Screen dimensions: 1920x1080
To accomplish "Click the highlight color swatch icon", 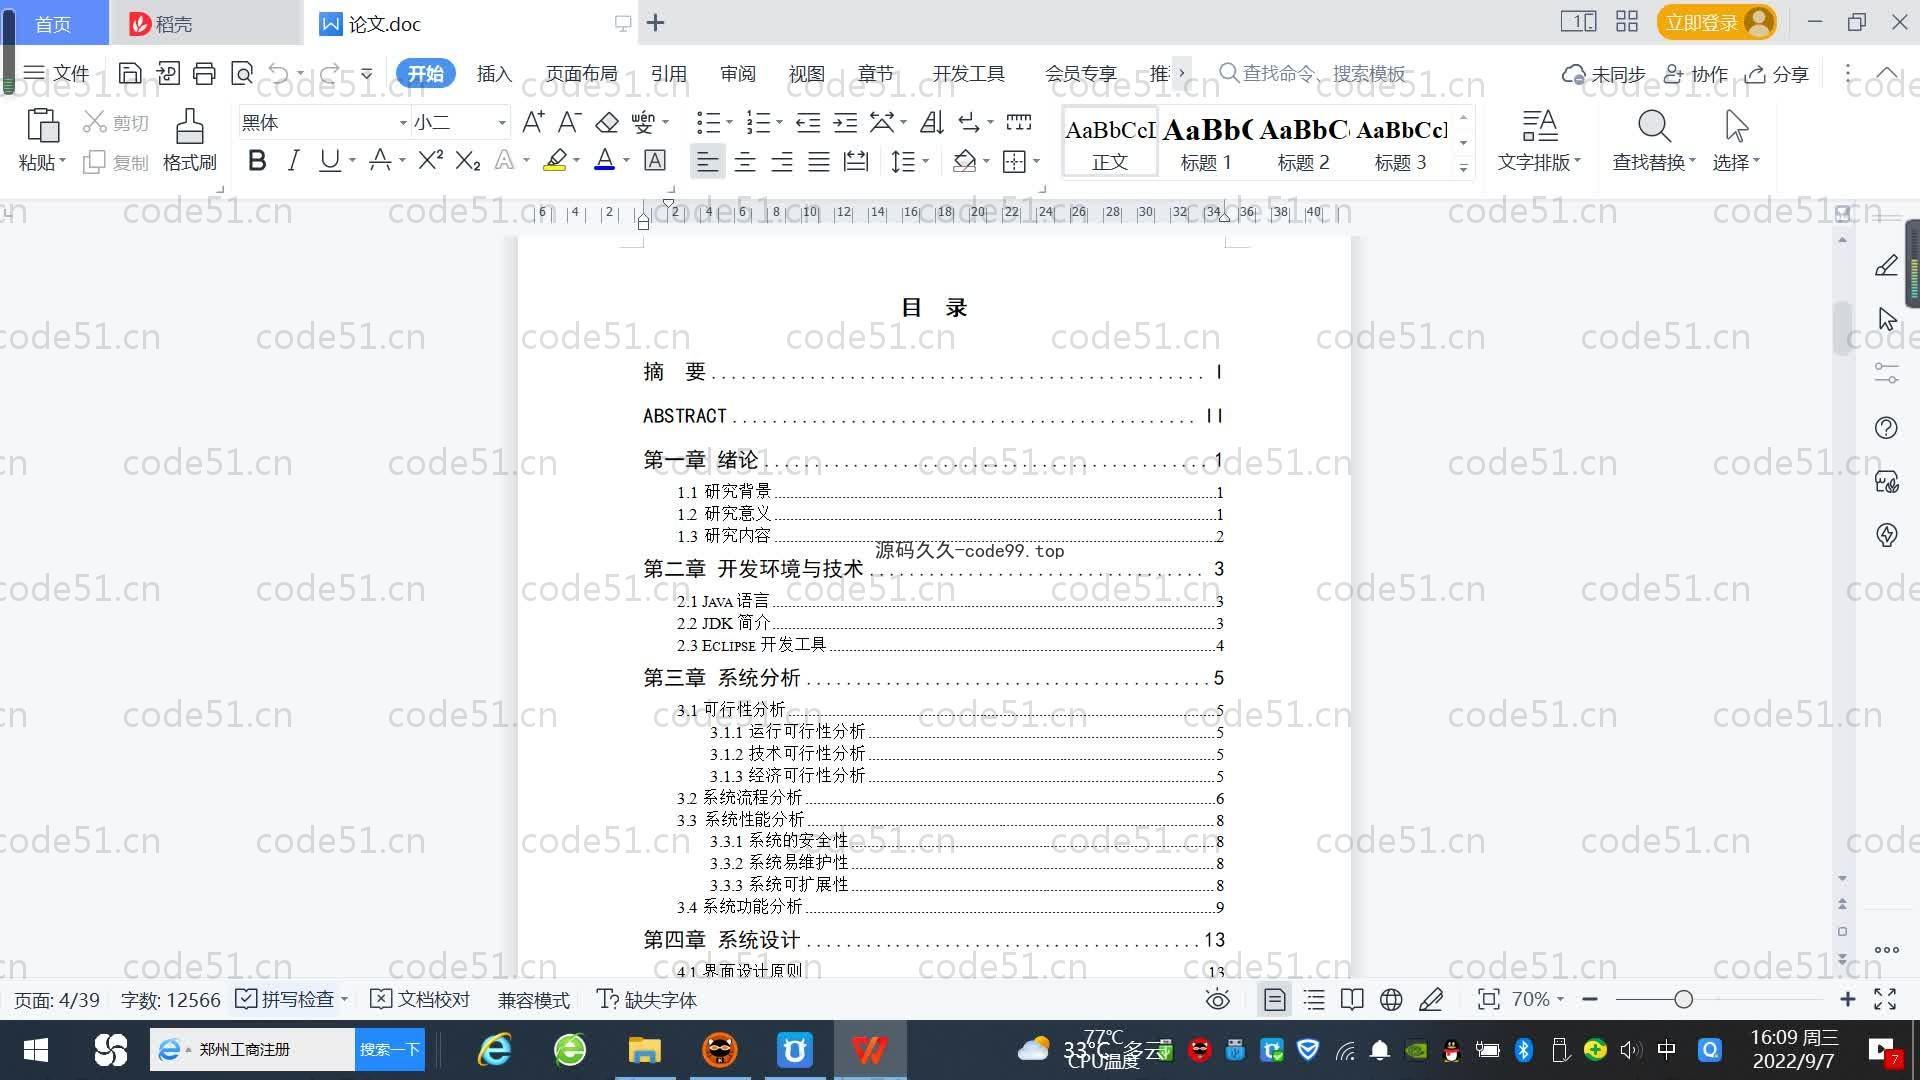I will pyautogui.click(x=555, y=160).
